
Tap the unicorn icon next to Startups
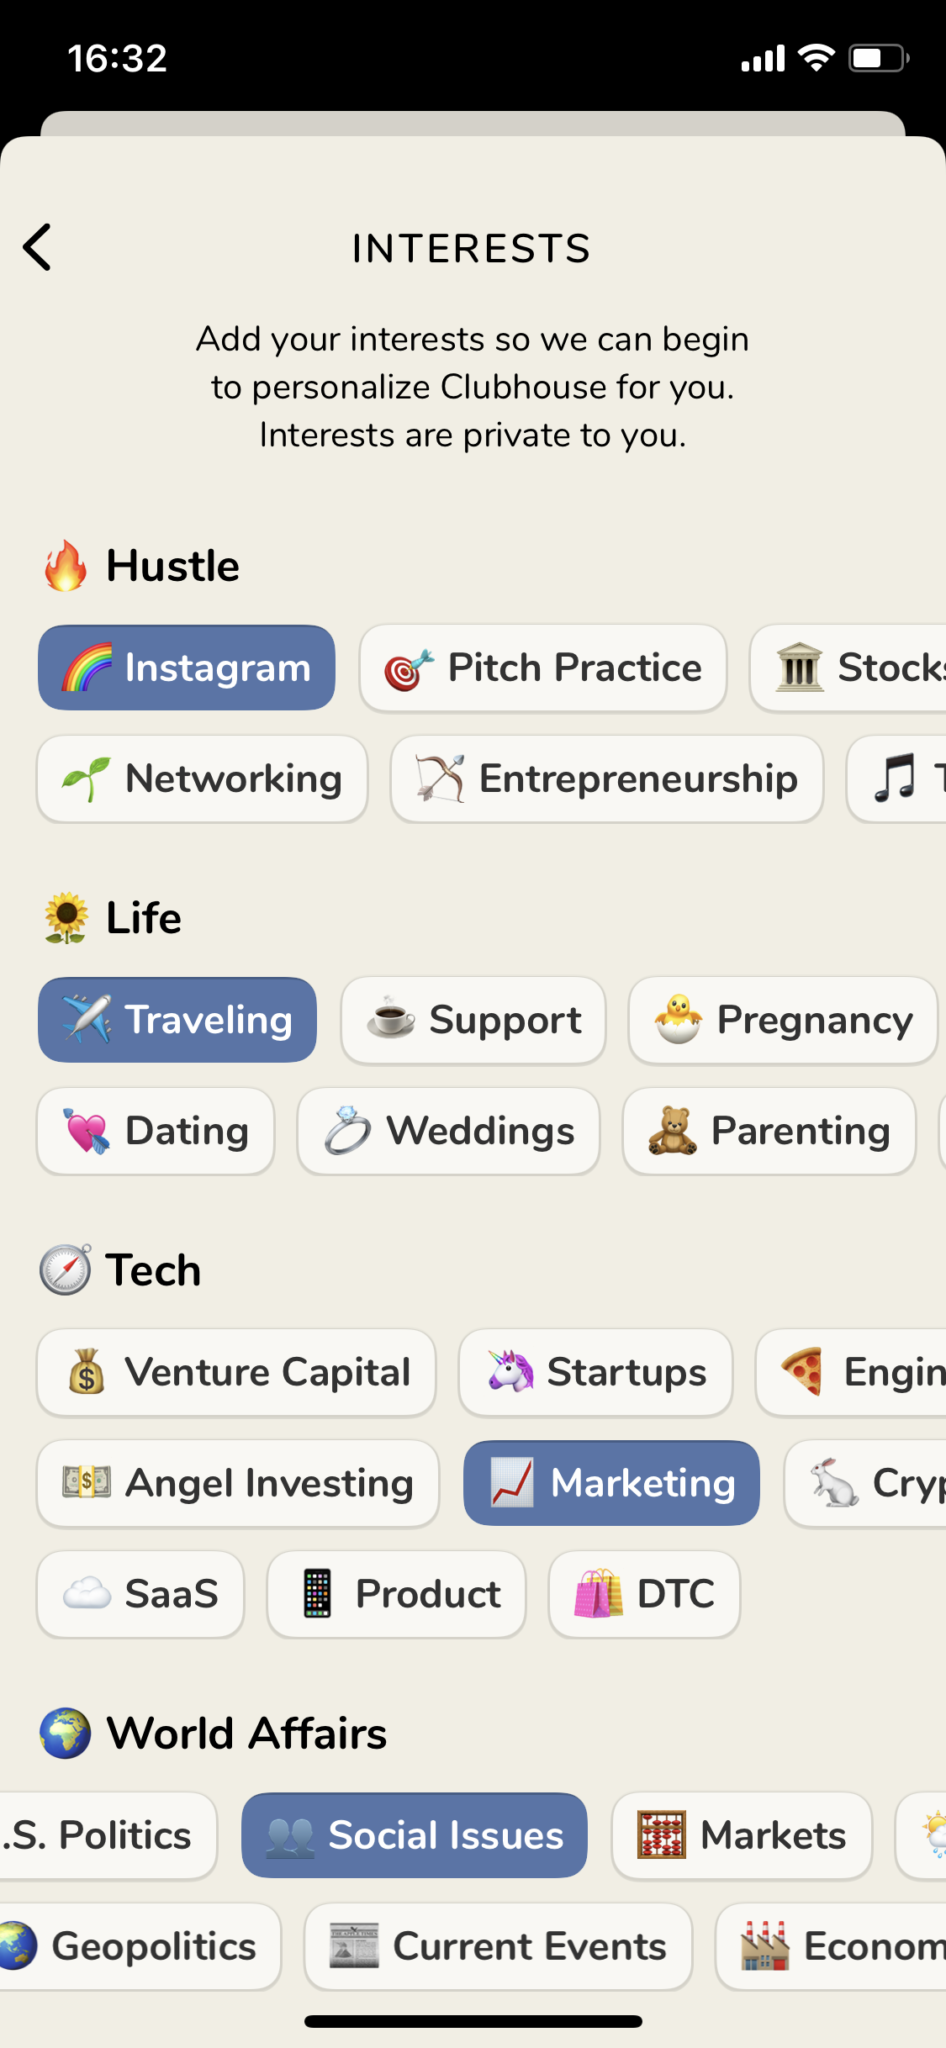pyautogui.click(x=511, y=1372)
